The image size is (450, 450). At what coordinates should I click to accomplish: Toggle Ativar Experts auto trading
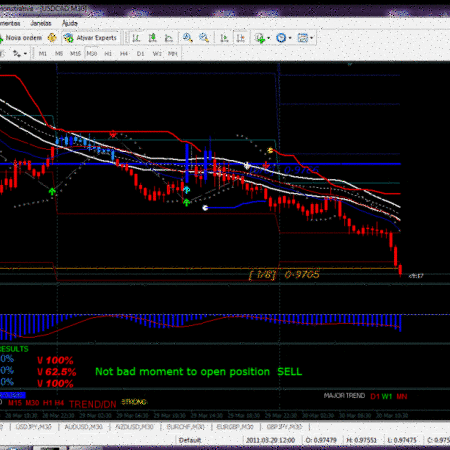pyautogui.click(x=91, y=38)
